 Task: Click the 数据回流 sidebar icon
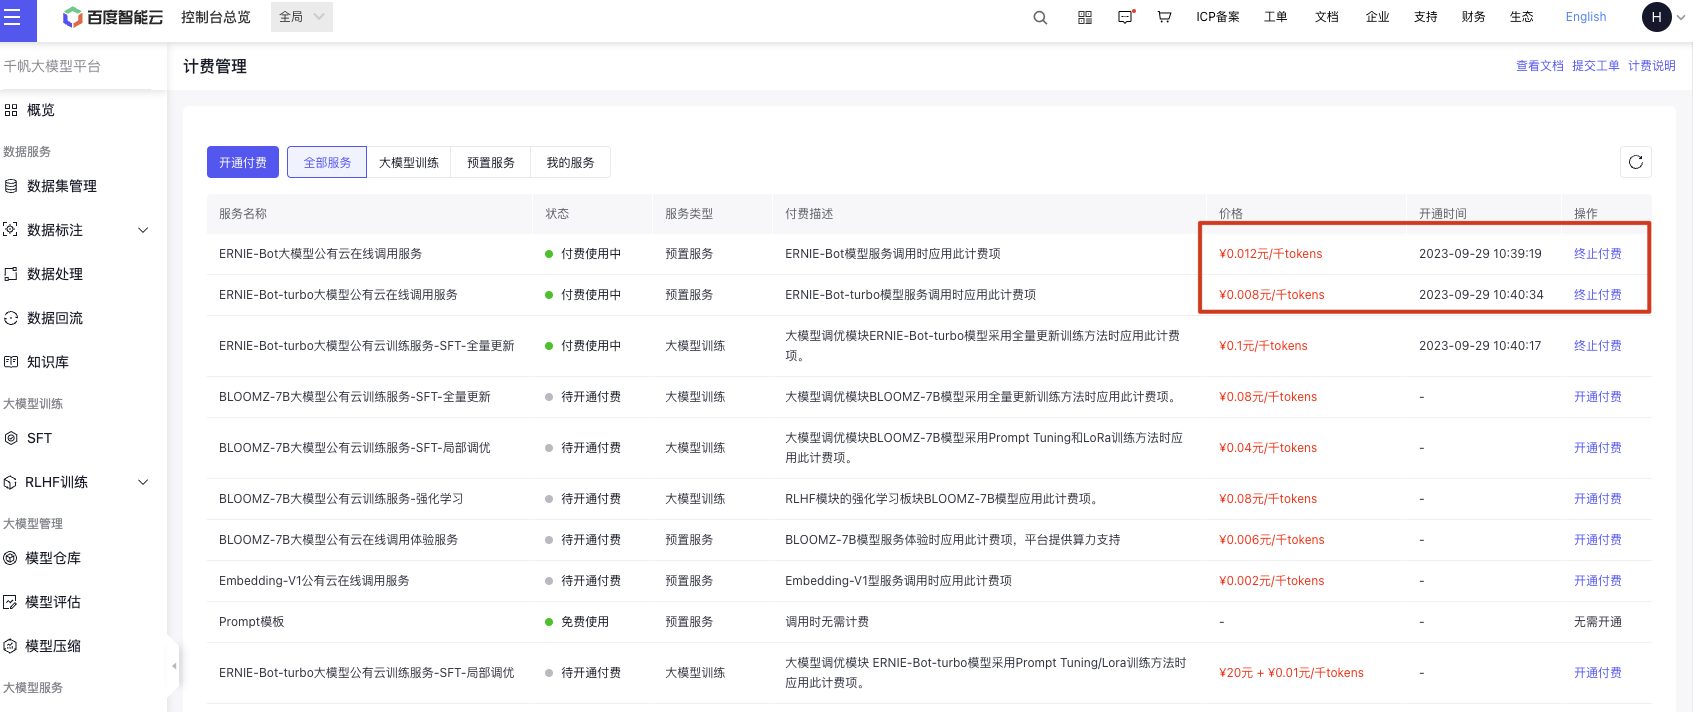[11, 318]
